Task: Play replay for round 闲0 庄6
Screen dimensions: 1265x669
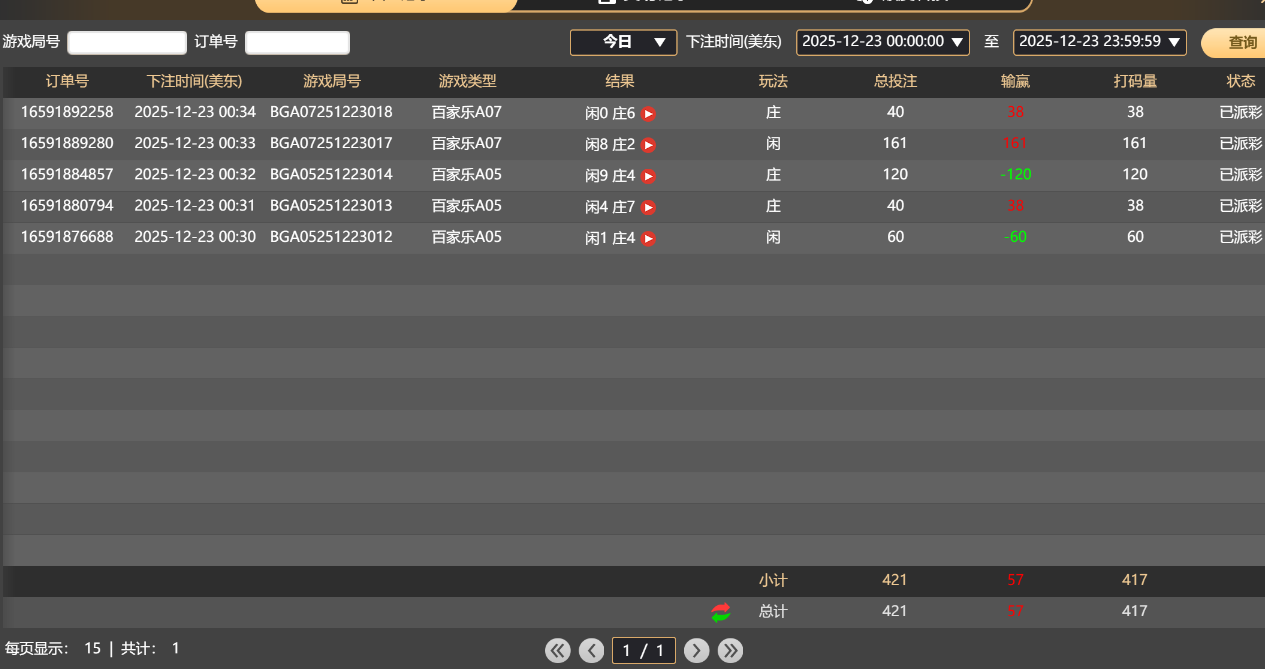Action: (648, 114)
